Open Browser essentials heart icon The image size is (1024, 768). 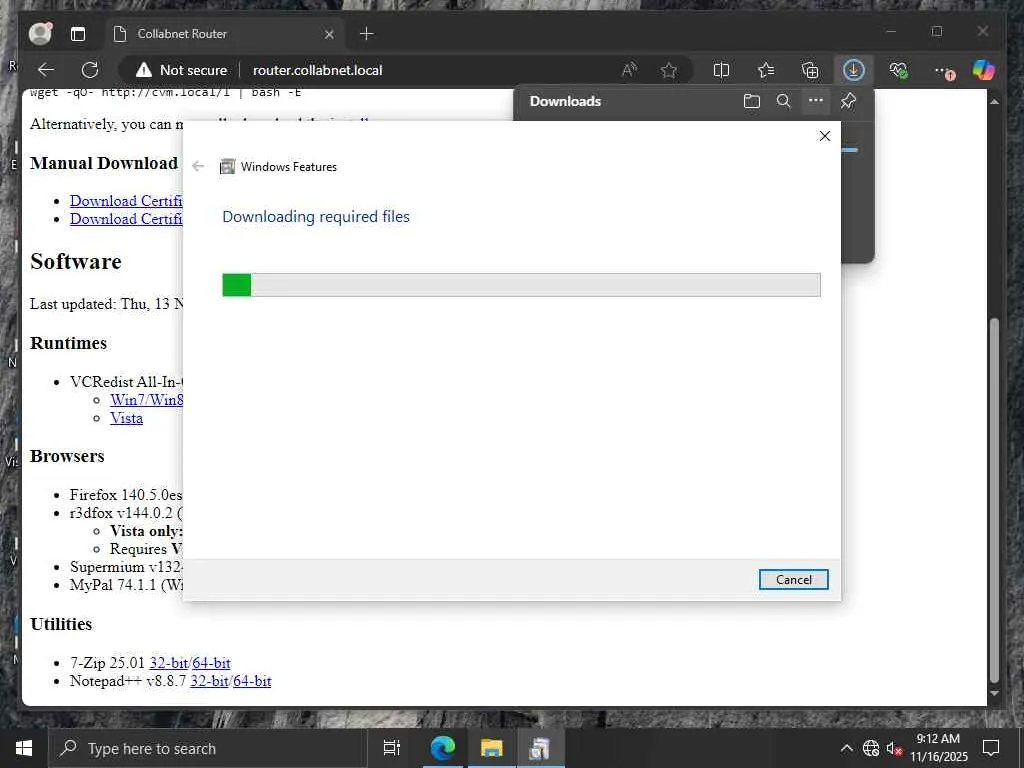[x=898, y=70]
